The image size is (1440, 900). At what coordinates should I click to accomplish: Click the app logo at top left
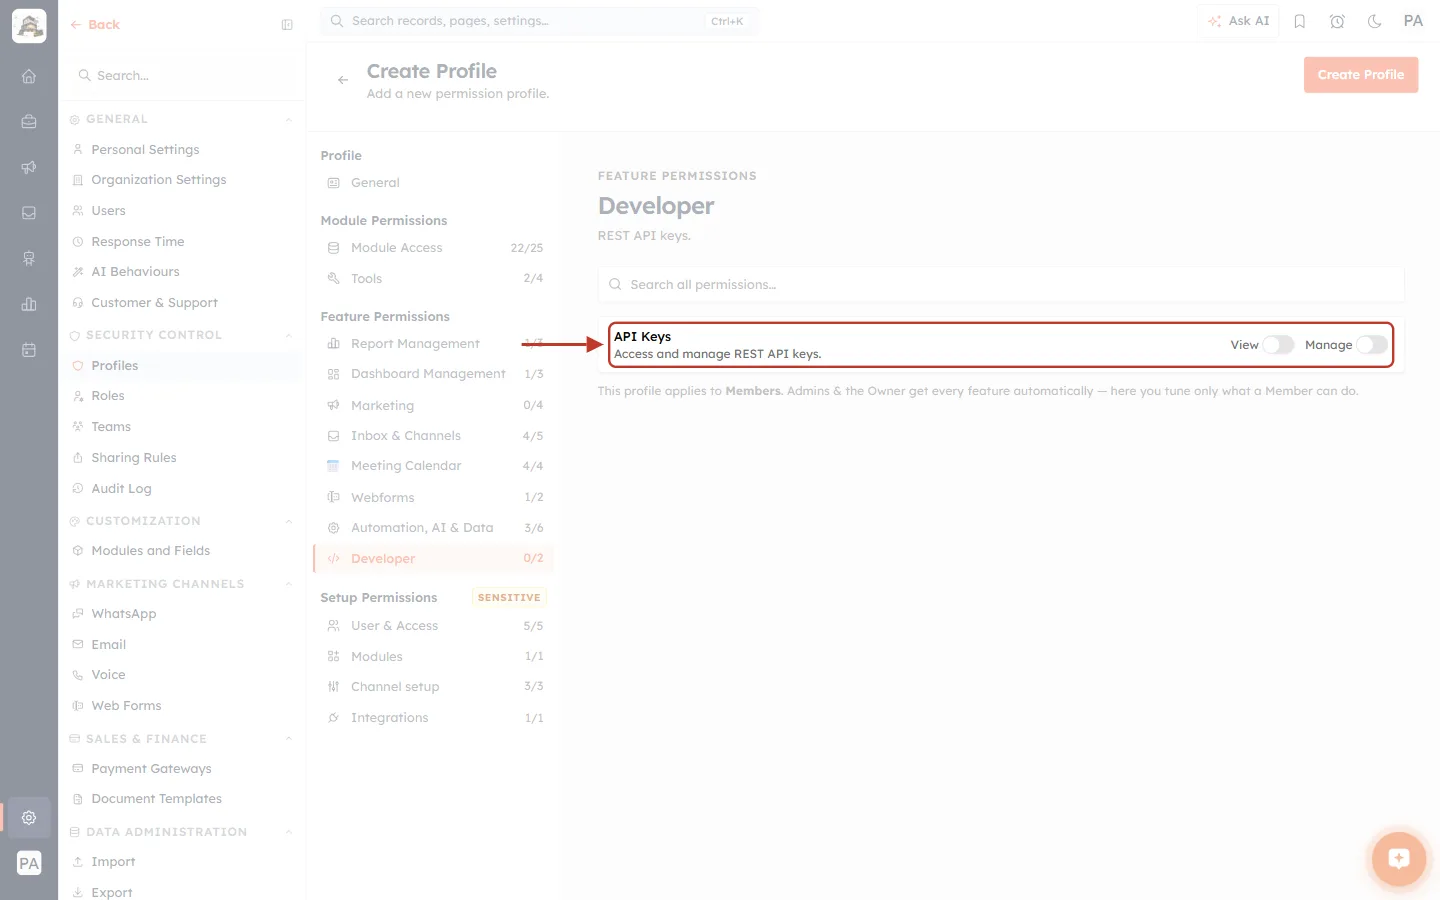[29, 25]
